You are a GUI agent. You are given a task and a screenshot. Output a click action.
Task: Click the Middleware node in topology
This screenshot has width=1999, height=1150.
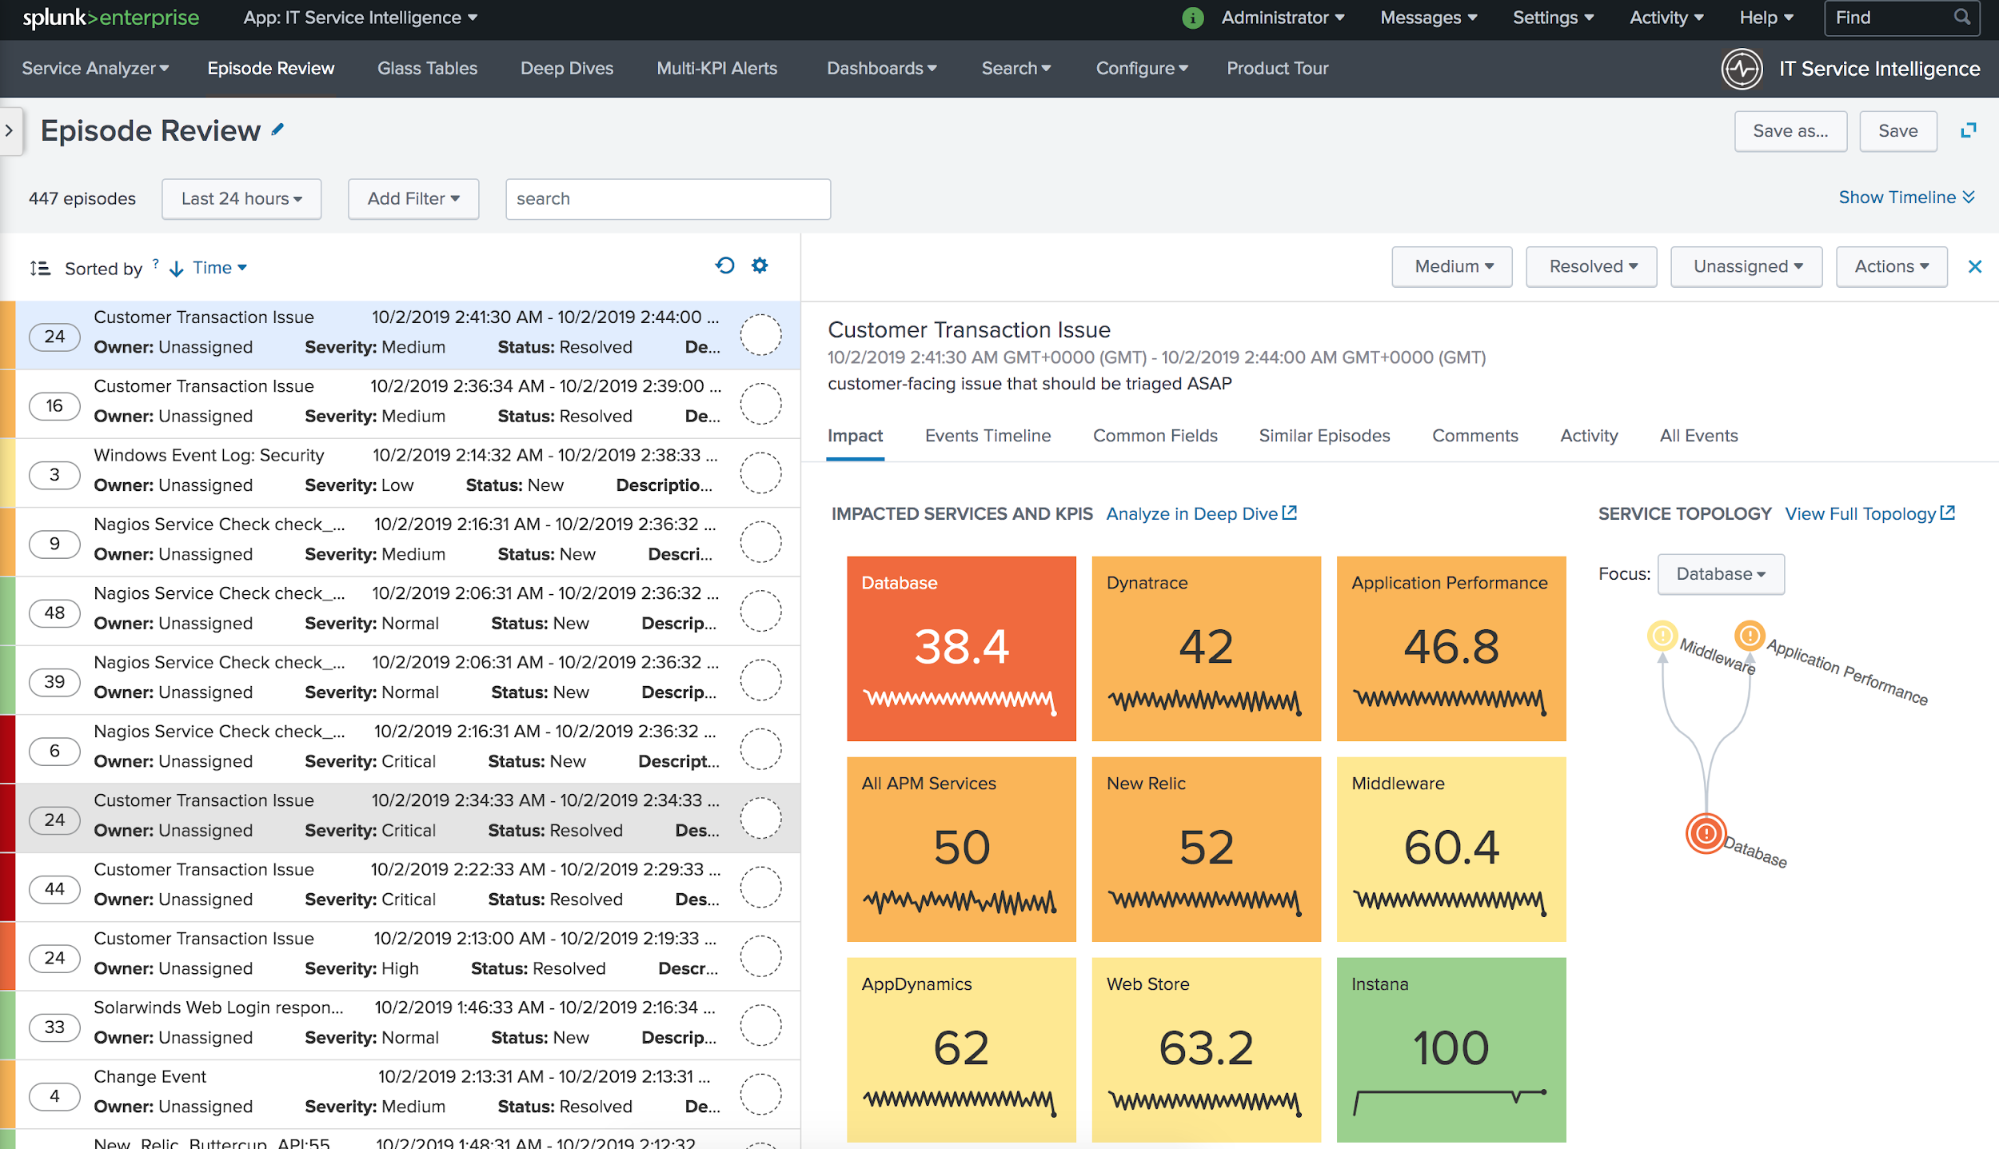[1662, 635]
